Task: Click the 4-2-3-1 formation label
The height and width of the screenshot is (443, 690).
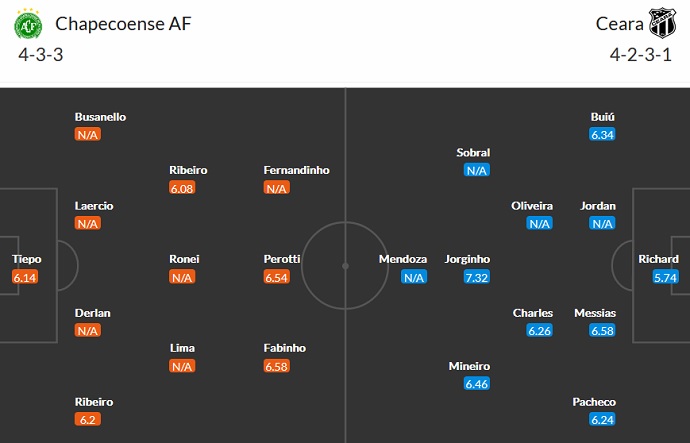Action: point(641,54)
